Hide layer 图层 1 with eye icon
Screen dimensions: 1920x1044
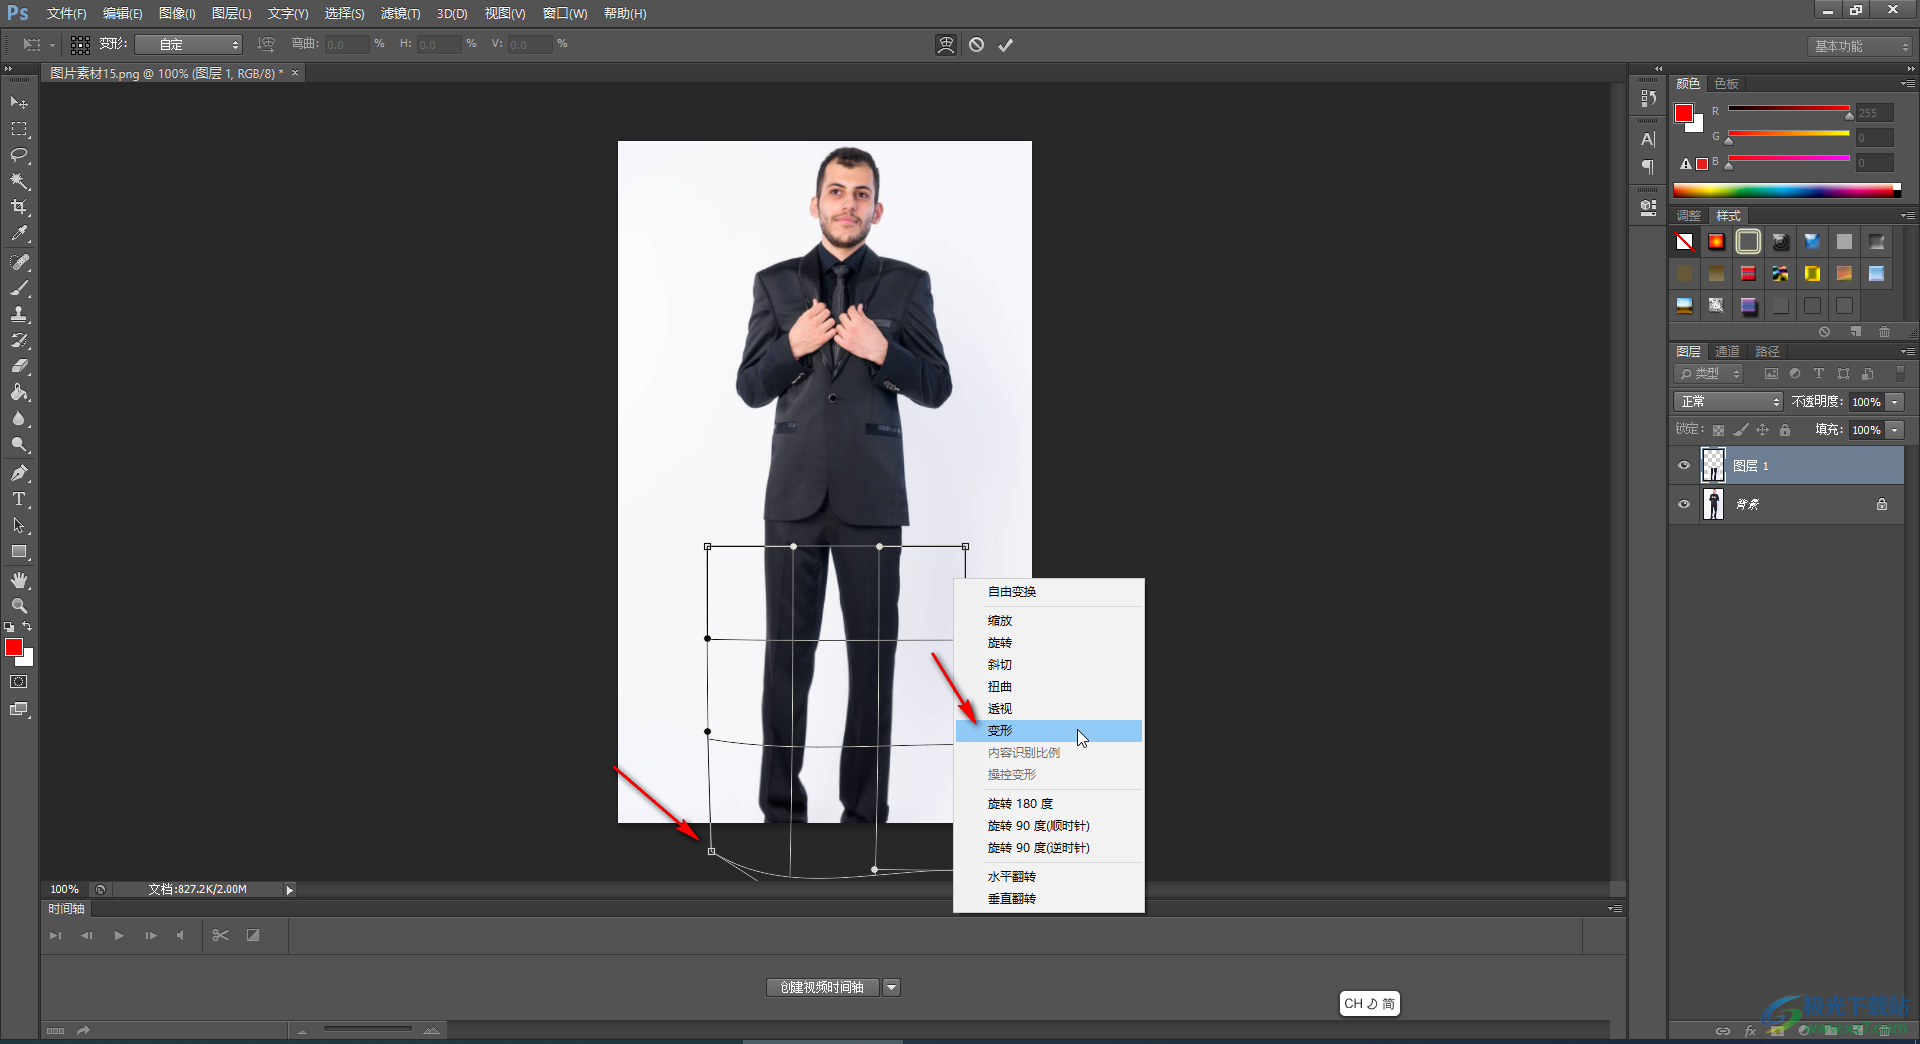1684,466
